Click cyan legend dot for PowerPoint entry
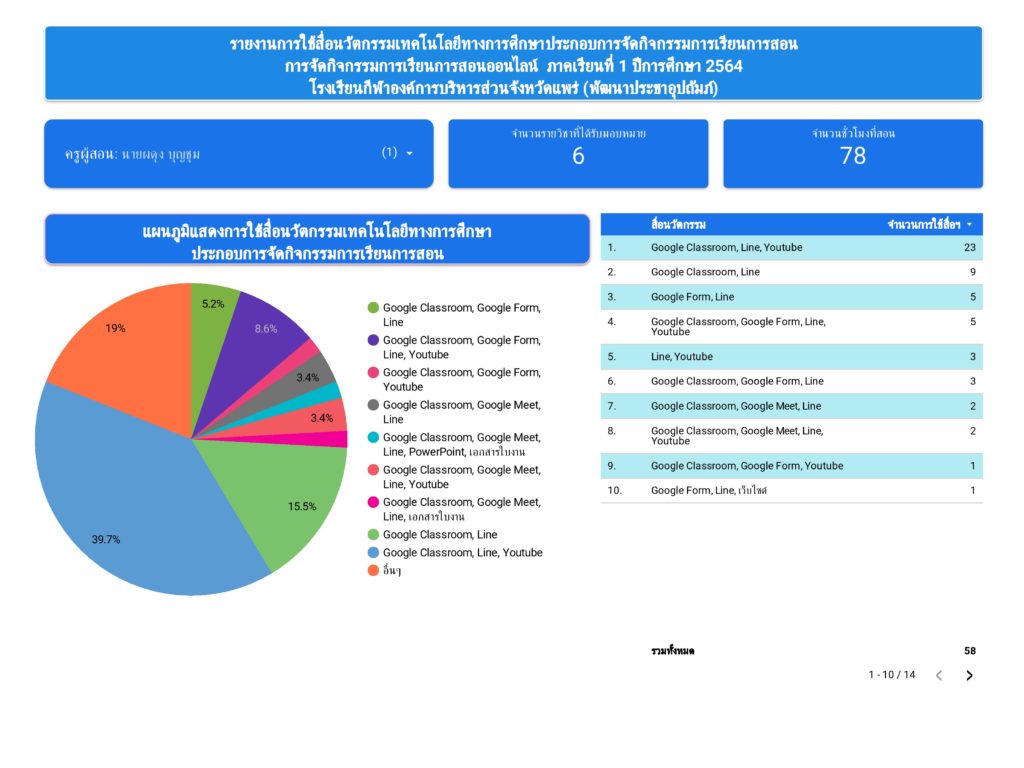 click(x=374, y=438)
